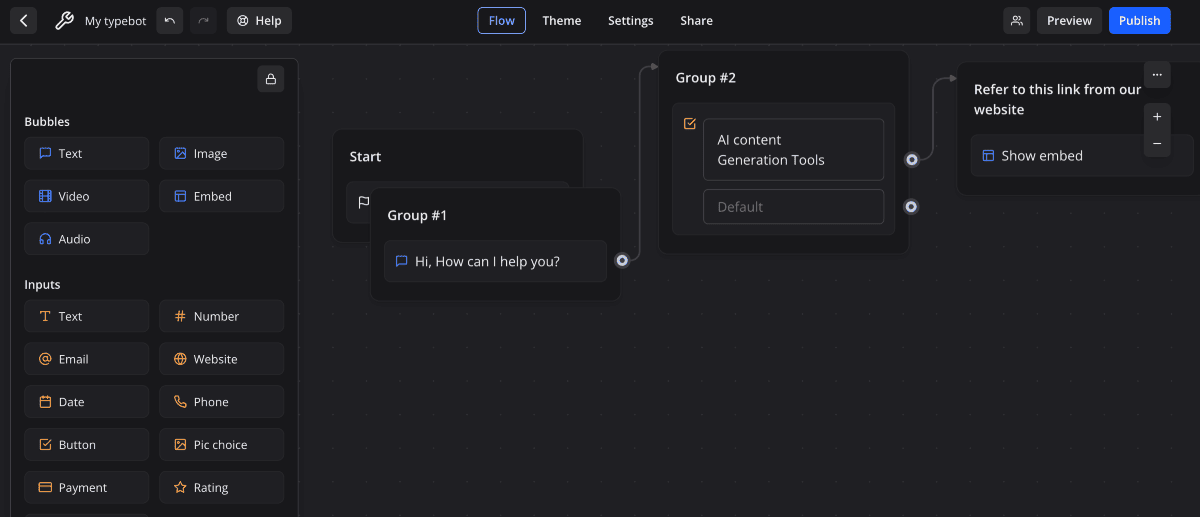Click the back arrow icon
Image resolution: width=1200 pixels, height=517 pixels.
[x=24, y=21]
